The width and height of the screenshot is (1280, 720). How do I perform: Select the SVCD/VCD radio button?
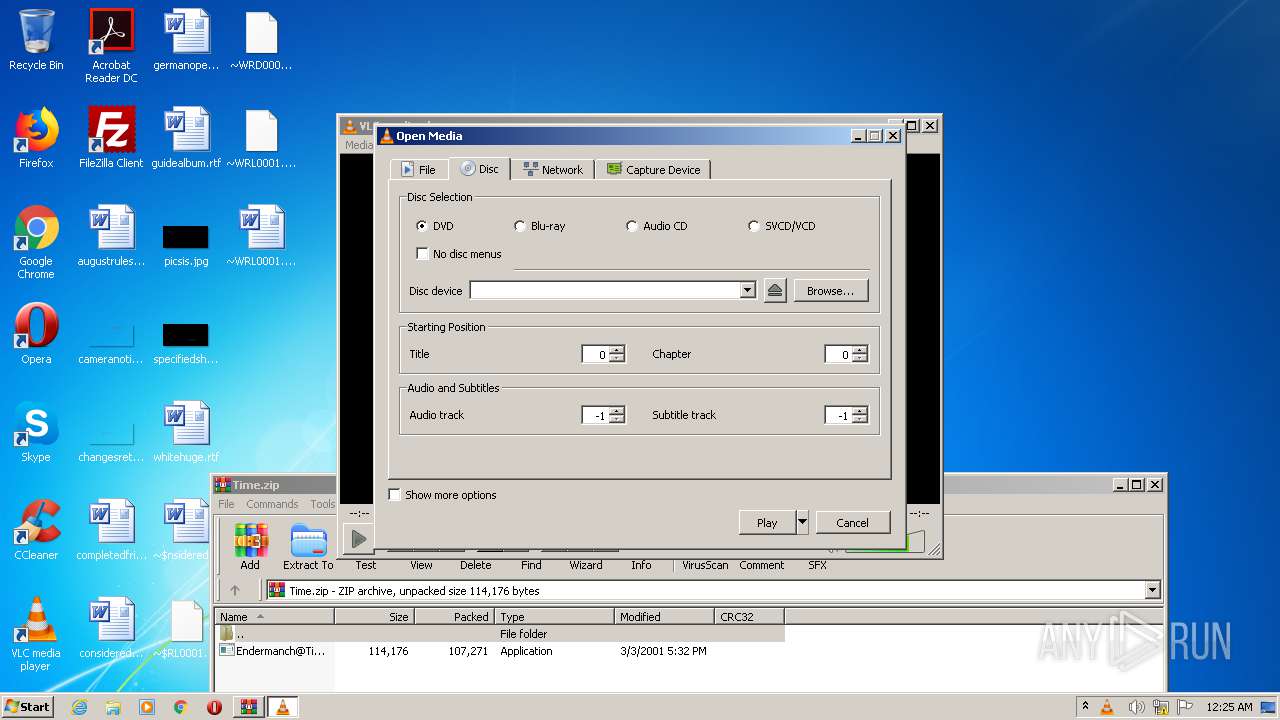[753, 226]
